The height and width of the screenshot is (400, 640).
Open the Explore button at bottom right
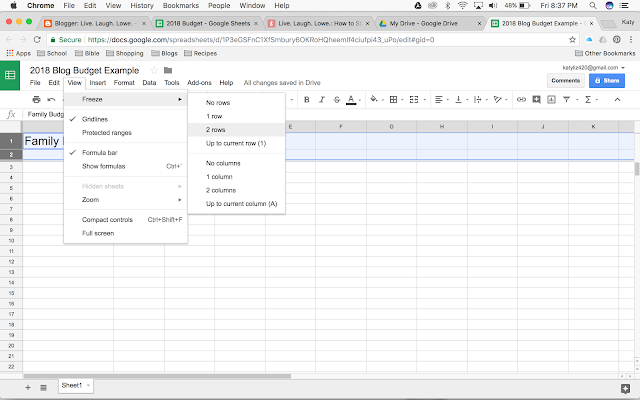[x=625, y=388]
